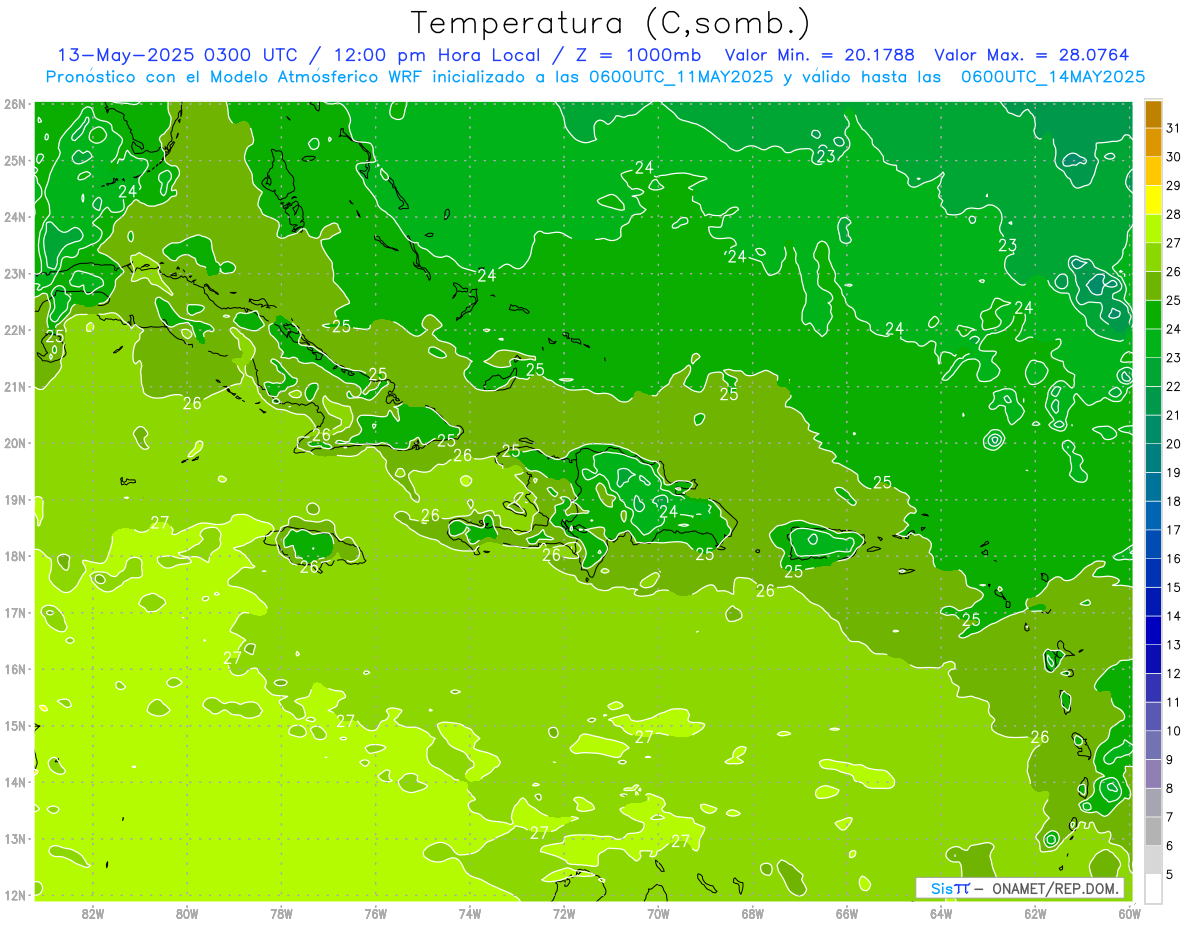The height and width of the screenshot is (927, 1200).
Task: Click "Valor Max. = 28.0764" text
Action: tap(1032, 55)
